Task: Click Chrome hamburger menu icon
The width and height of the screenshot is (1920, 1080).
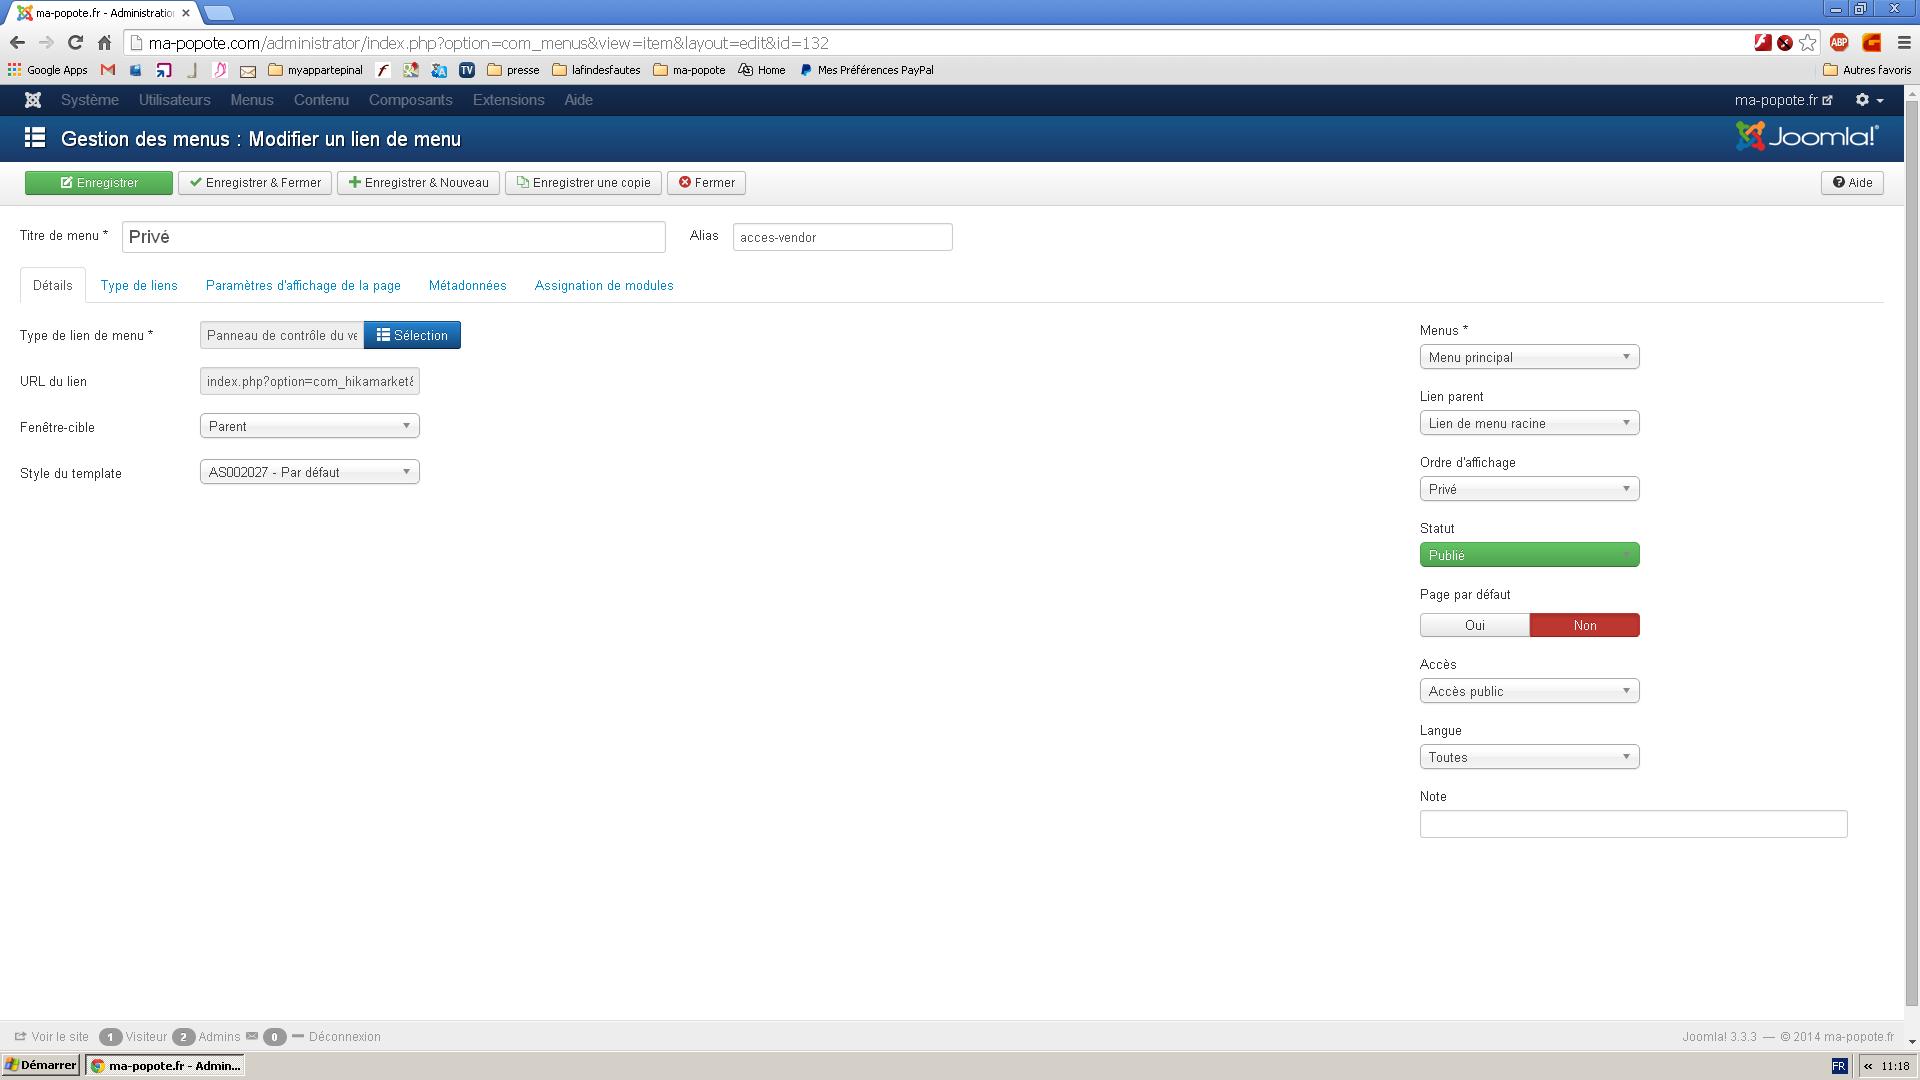Action: tap(1903, 43)
